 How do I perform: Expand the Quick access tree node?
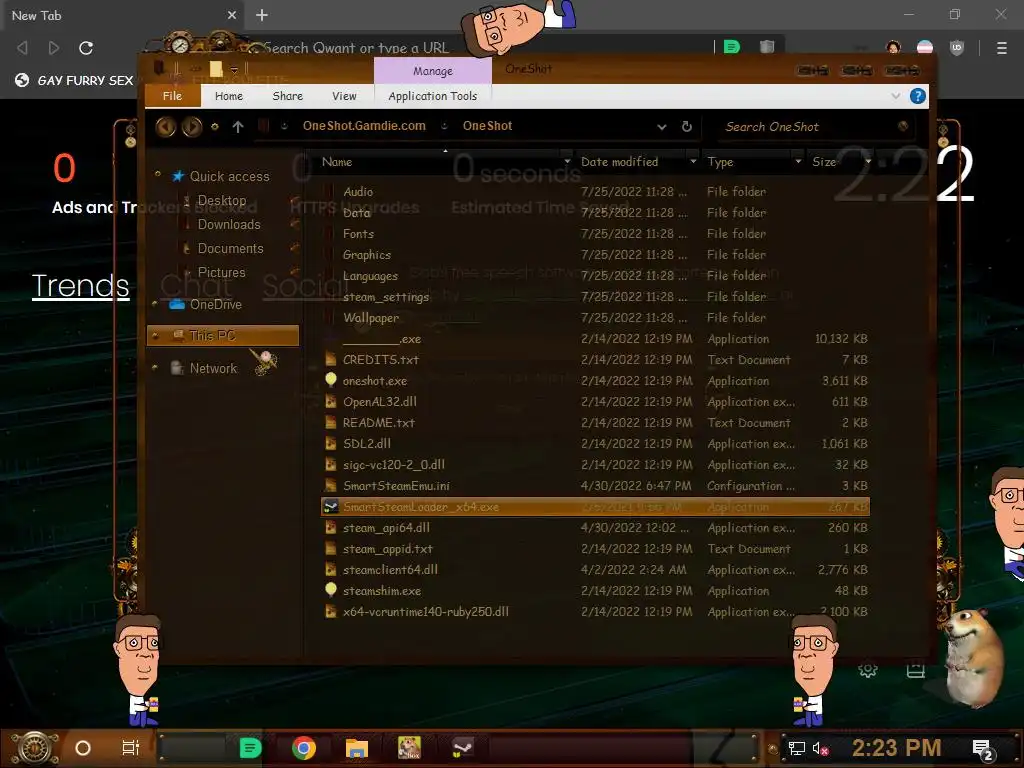(157, 174)
